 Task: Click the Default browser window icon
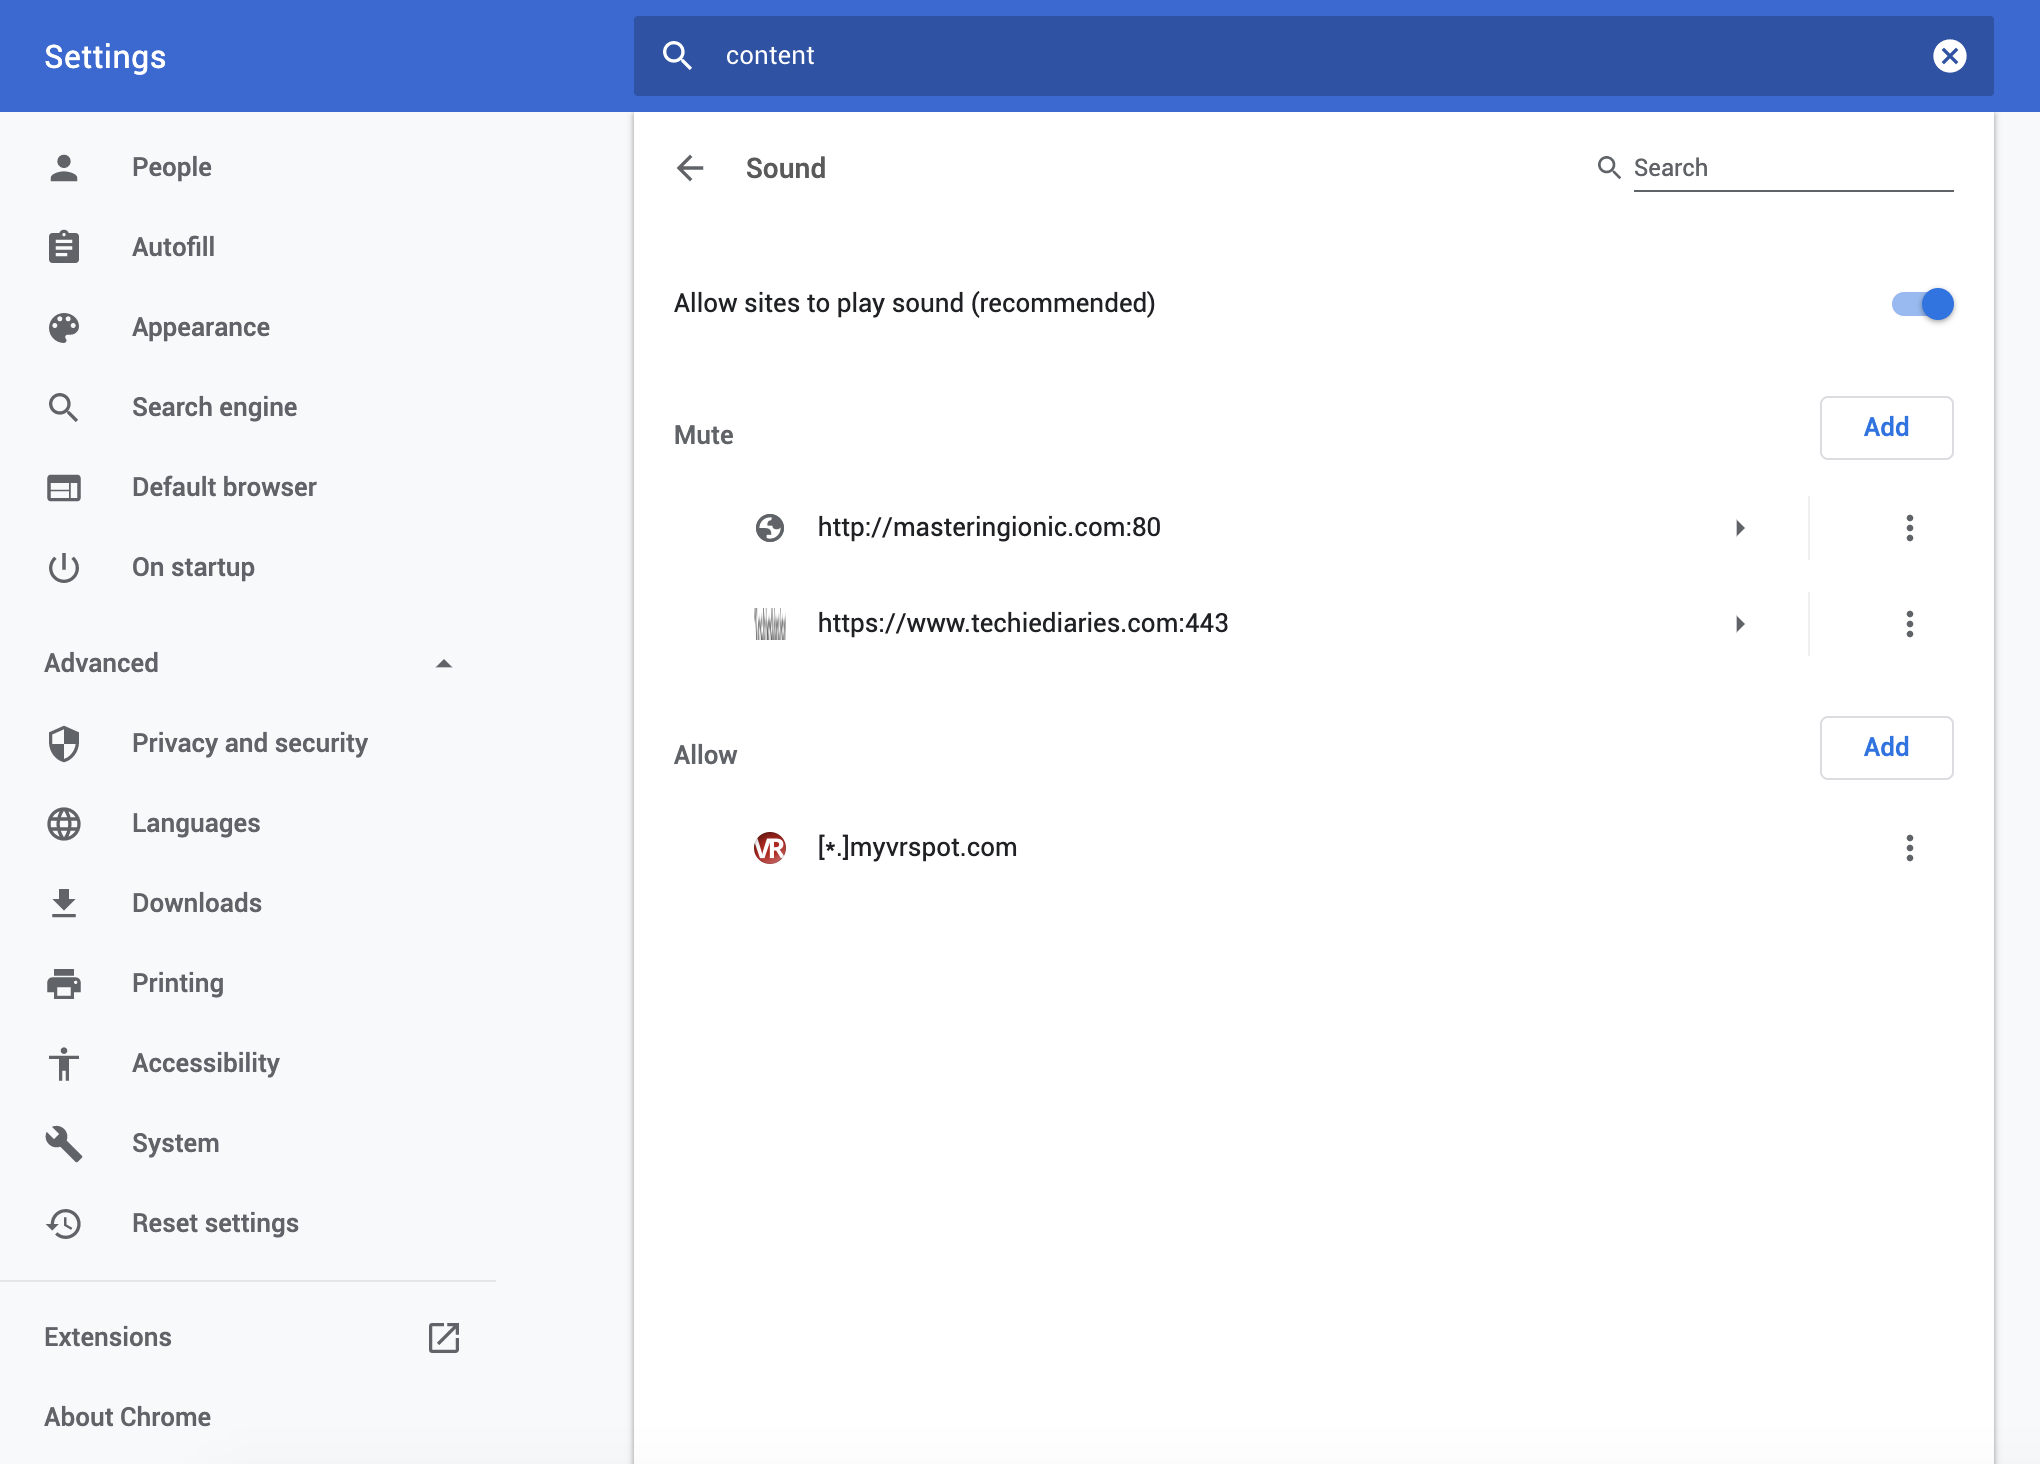point(64,487)
